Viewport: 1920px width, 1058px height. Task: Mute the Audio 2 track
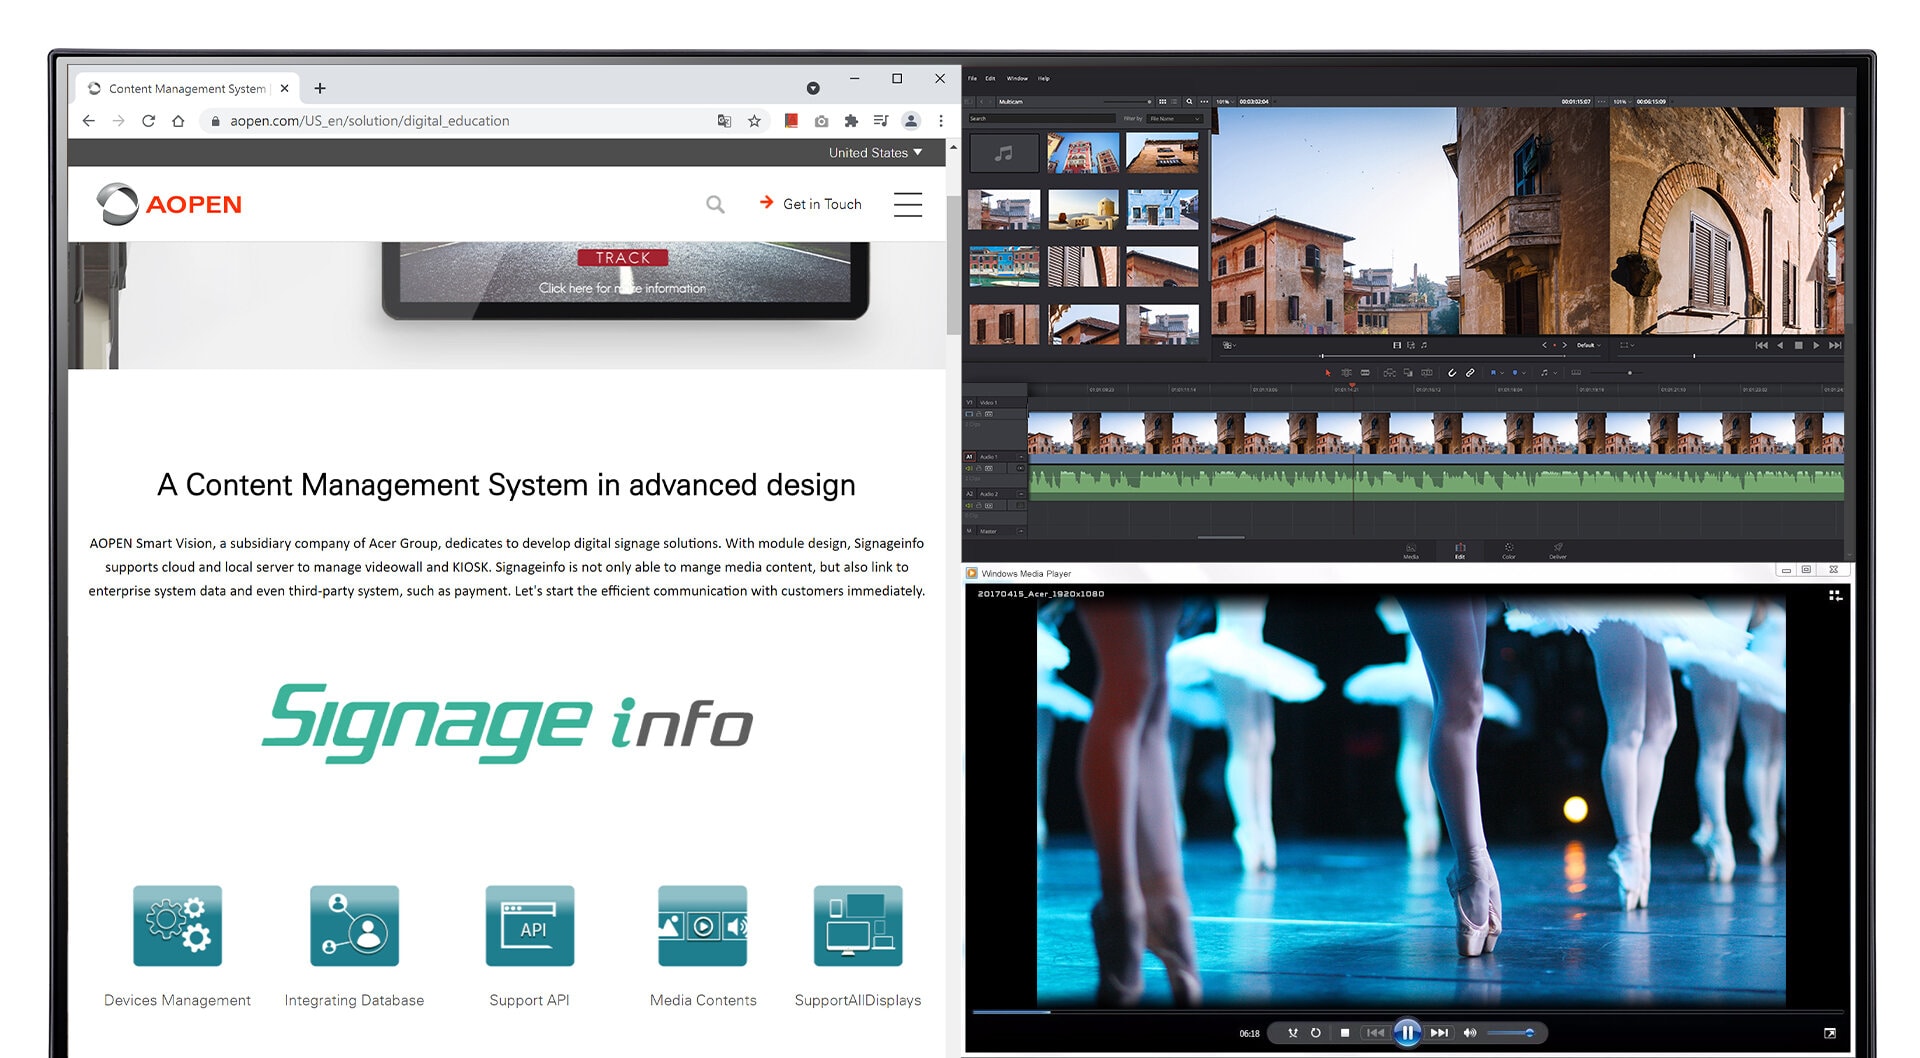pos(969,506)
